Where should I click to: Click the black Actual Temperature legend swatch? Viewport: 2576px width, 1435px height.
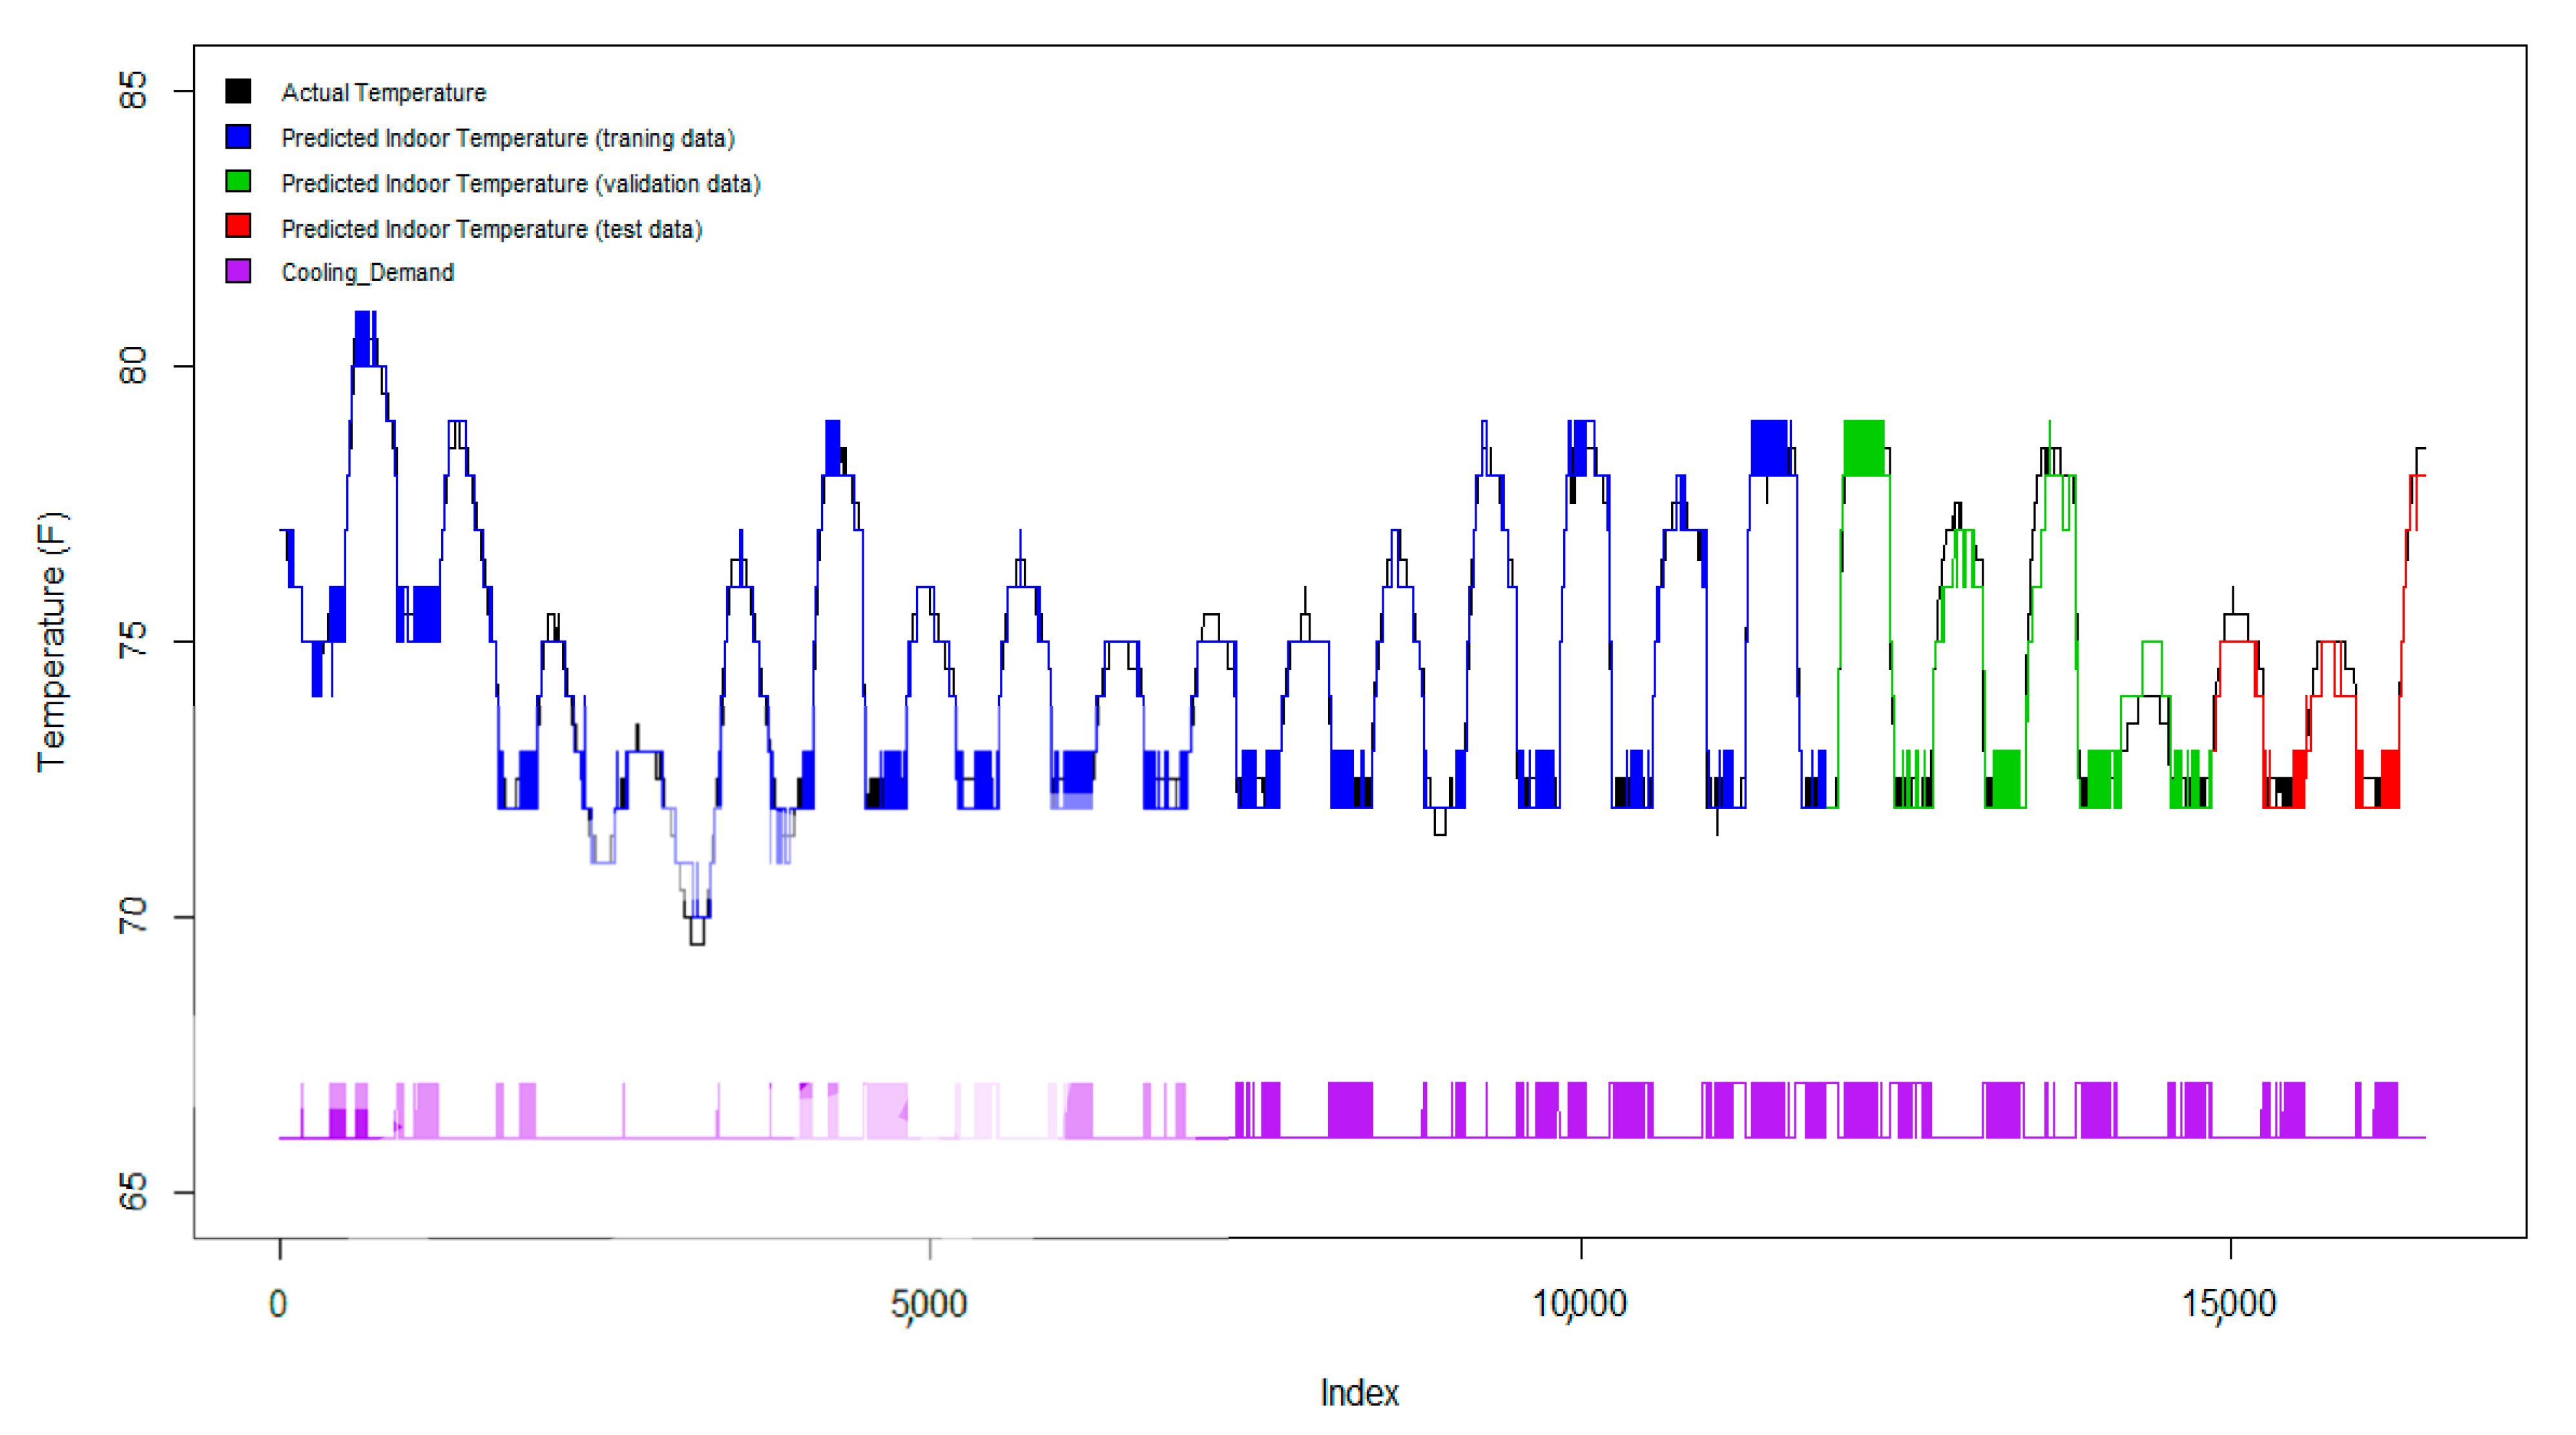click(238, 91)
